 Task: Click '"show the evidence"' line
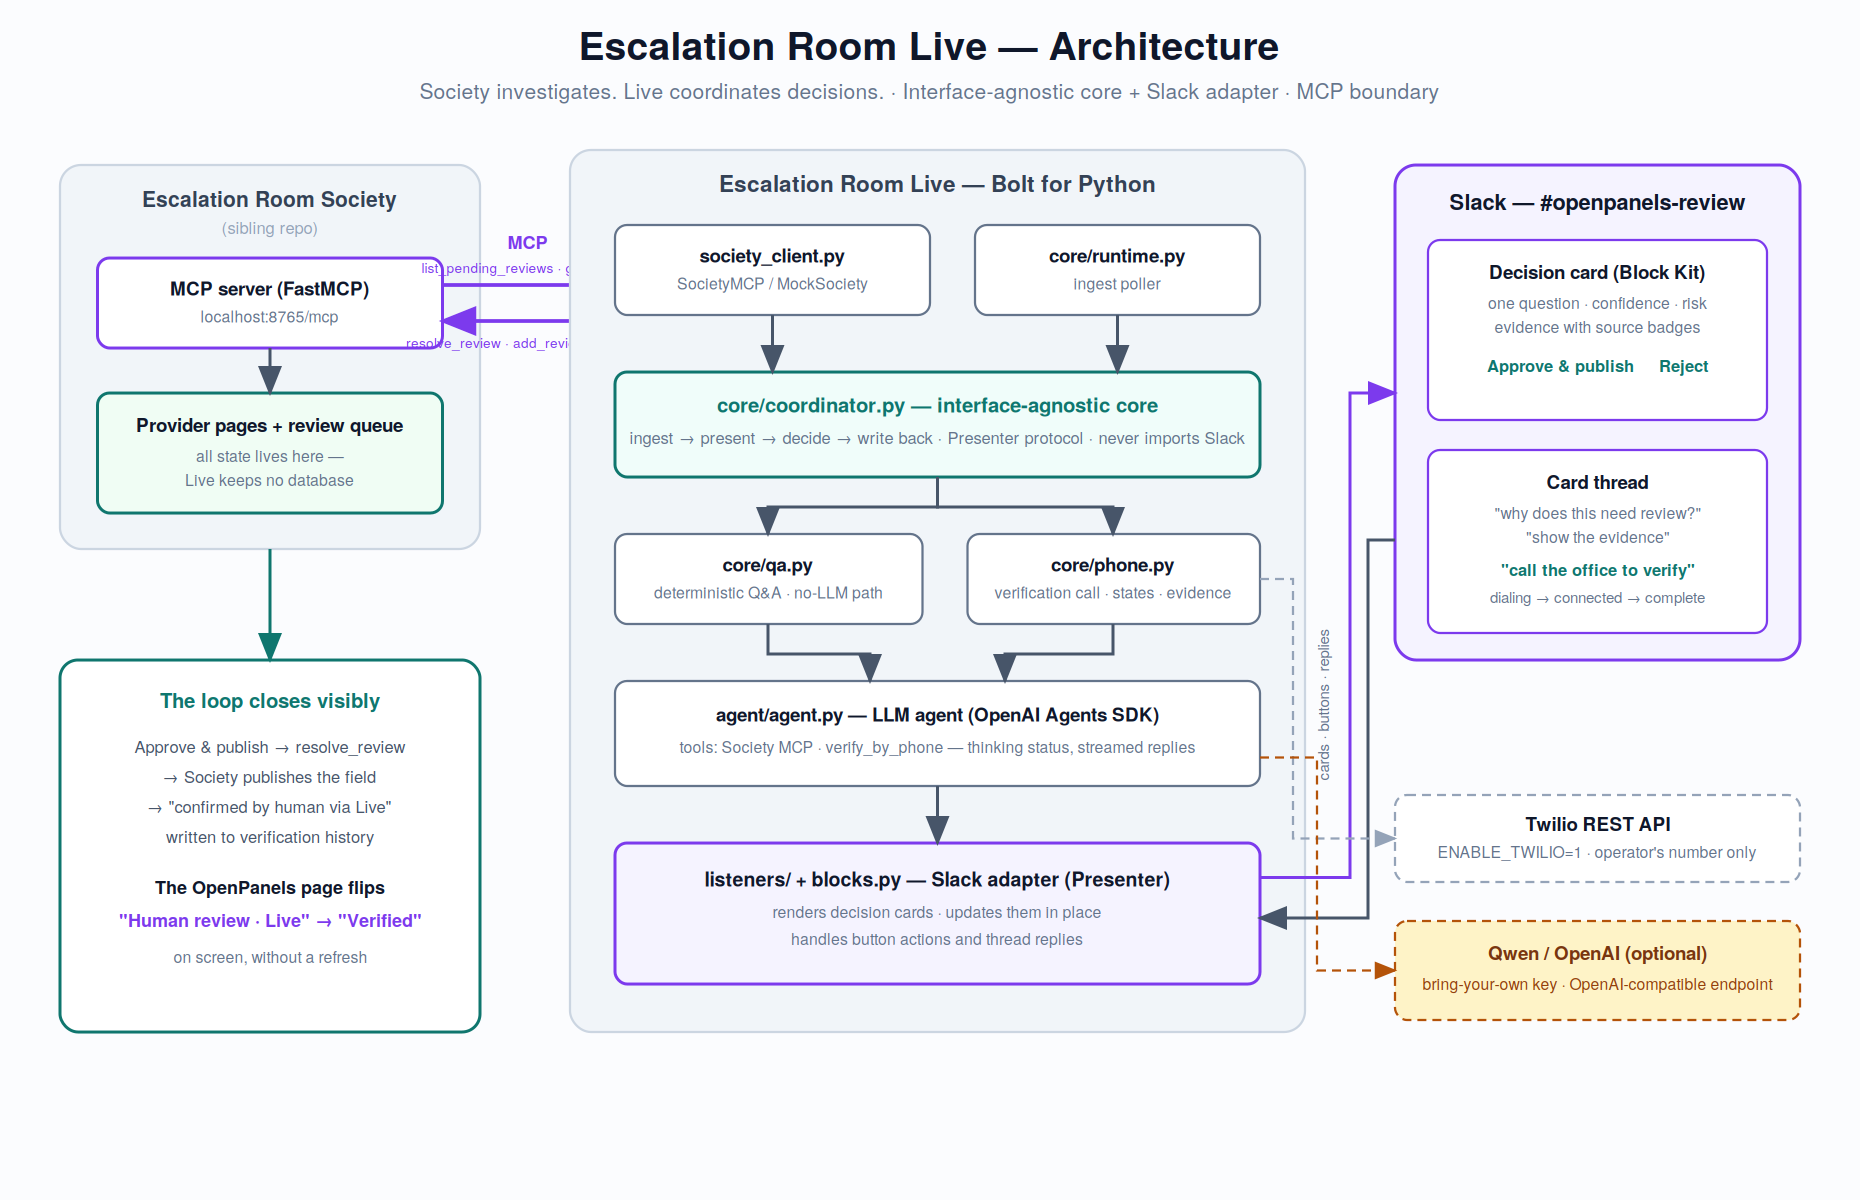(x=1597, y=537)
